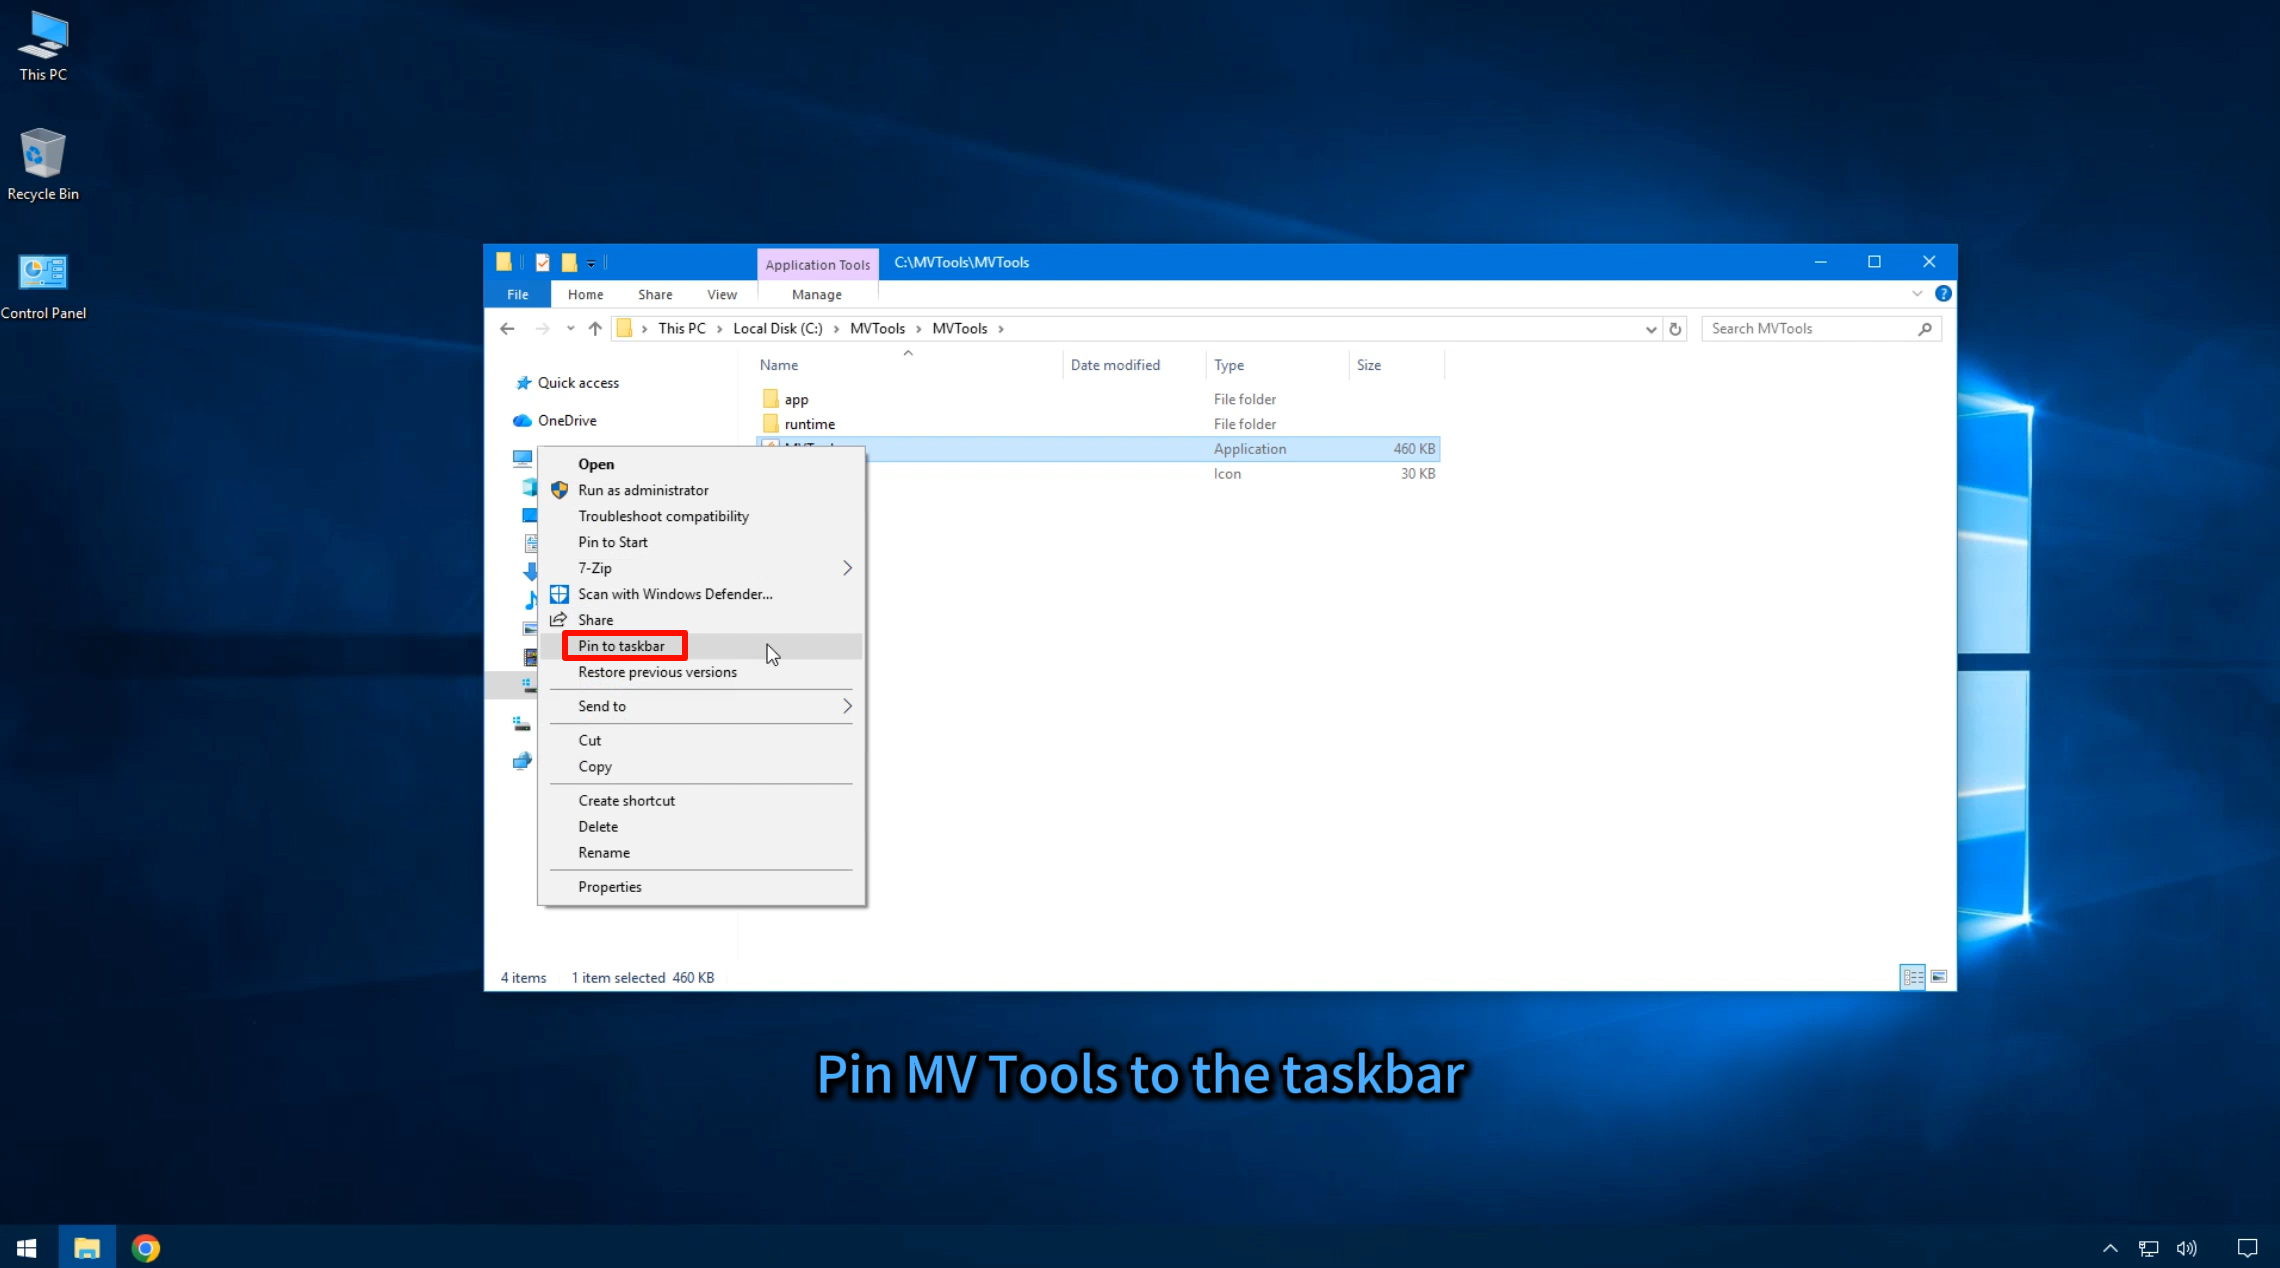2280x1268 pixels.
Task: Select the Pin to taskbar option
Action: click(x=623, y=645)
